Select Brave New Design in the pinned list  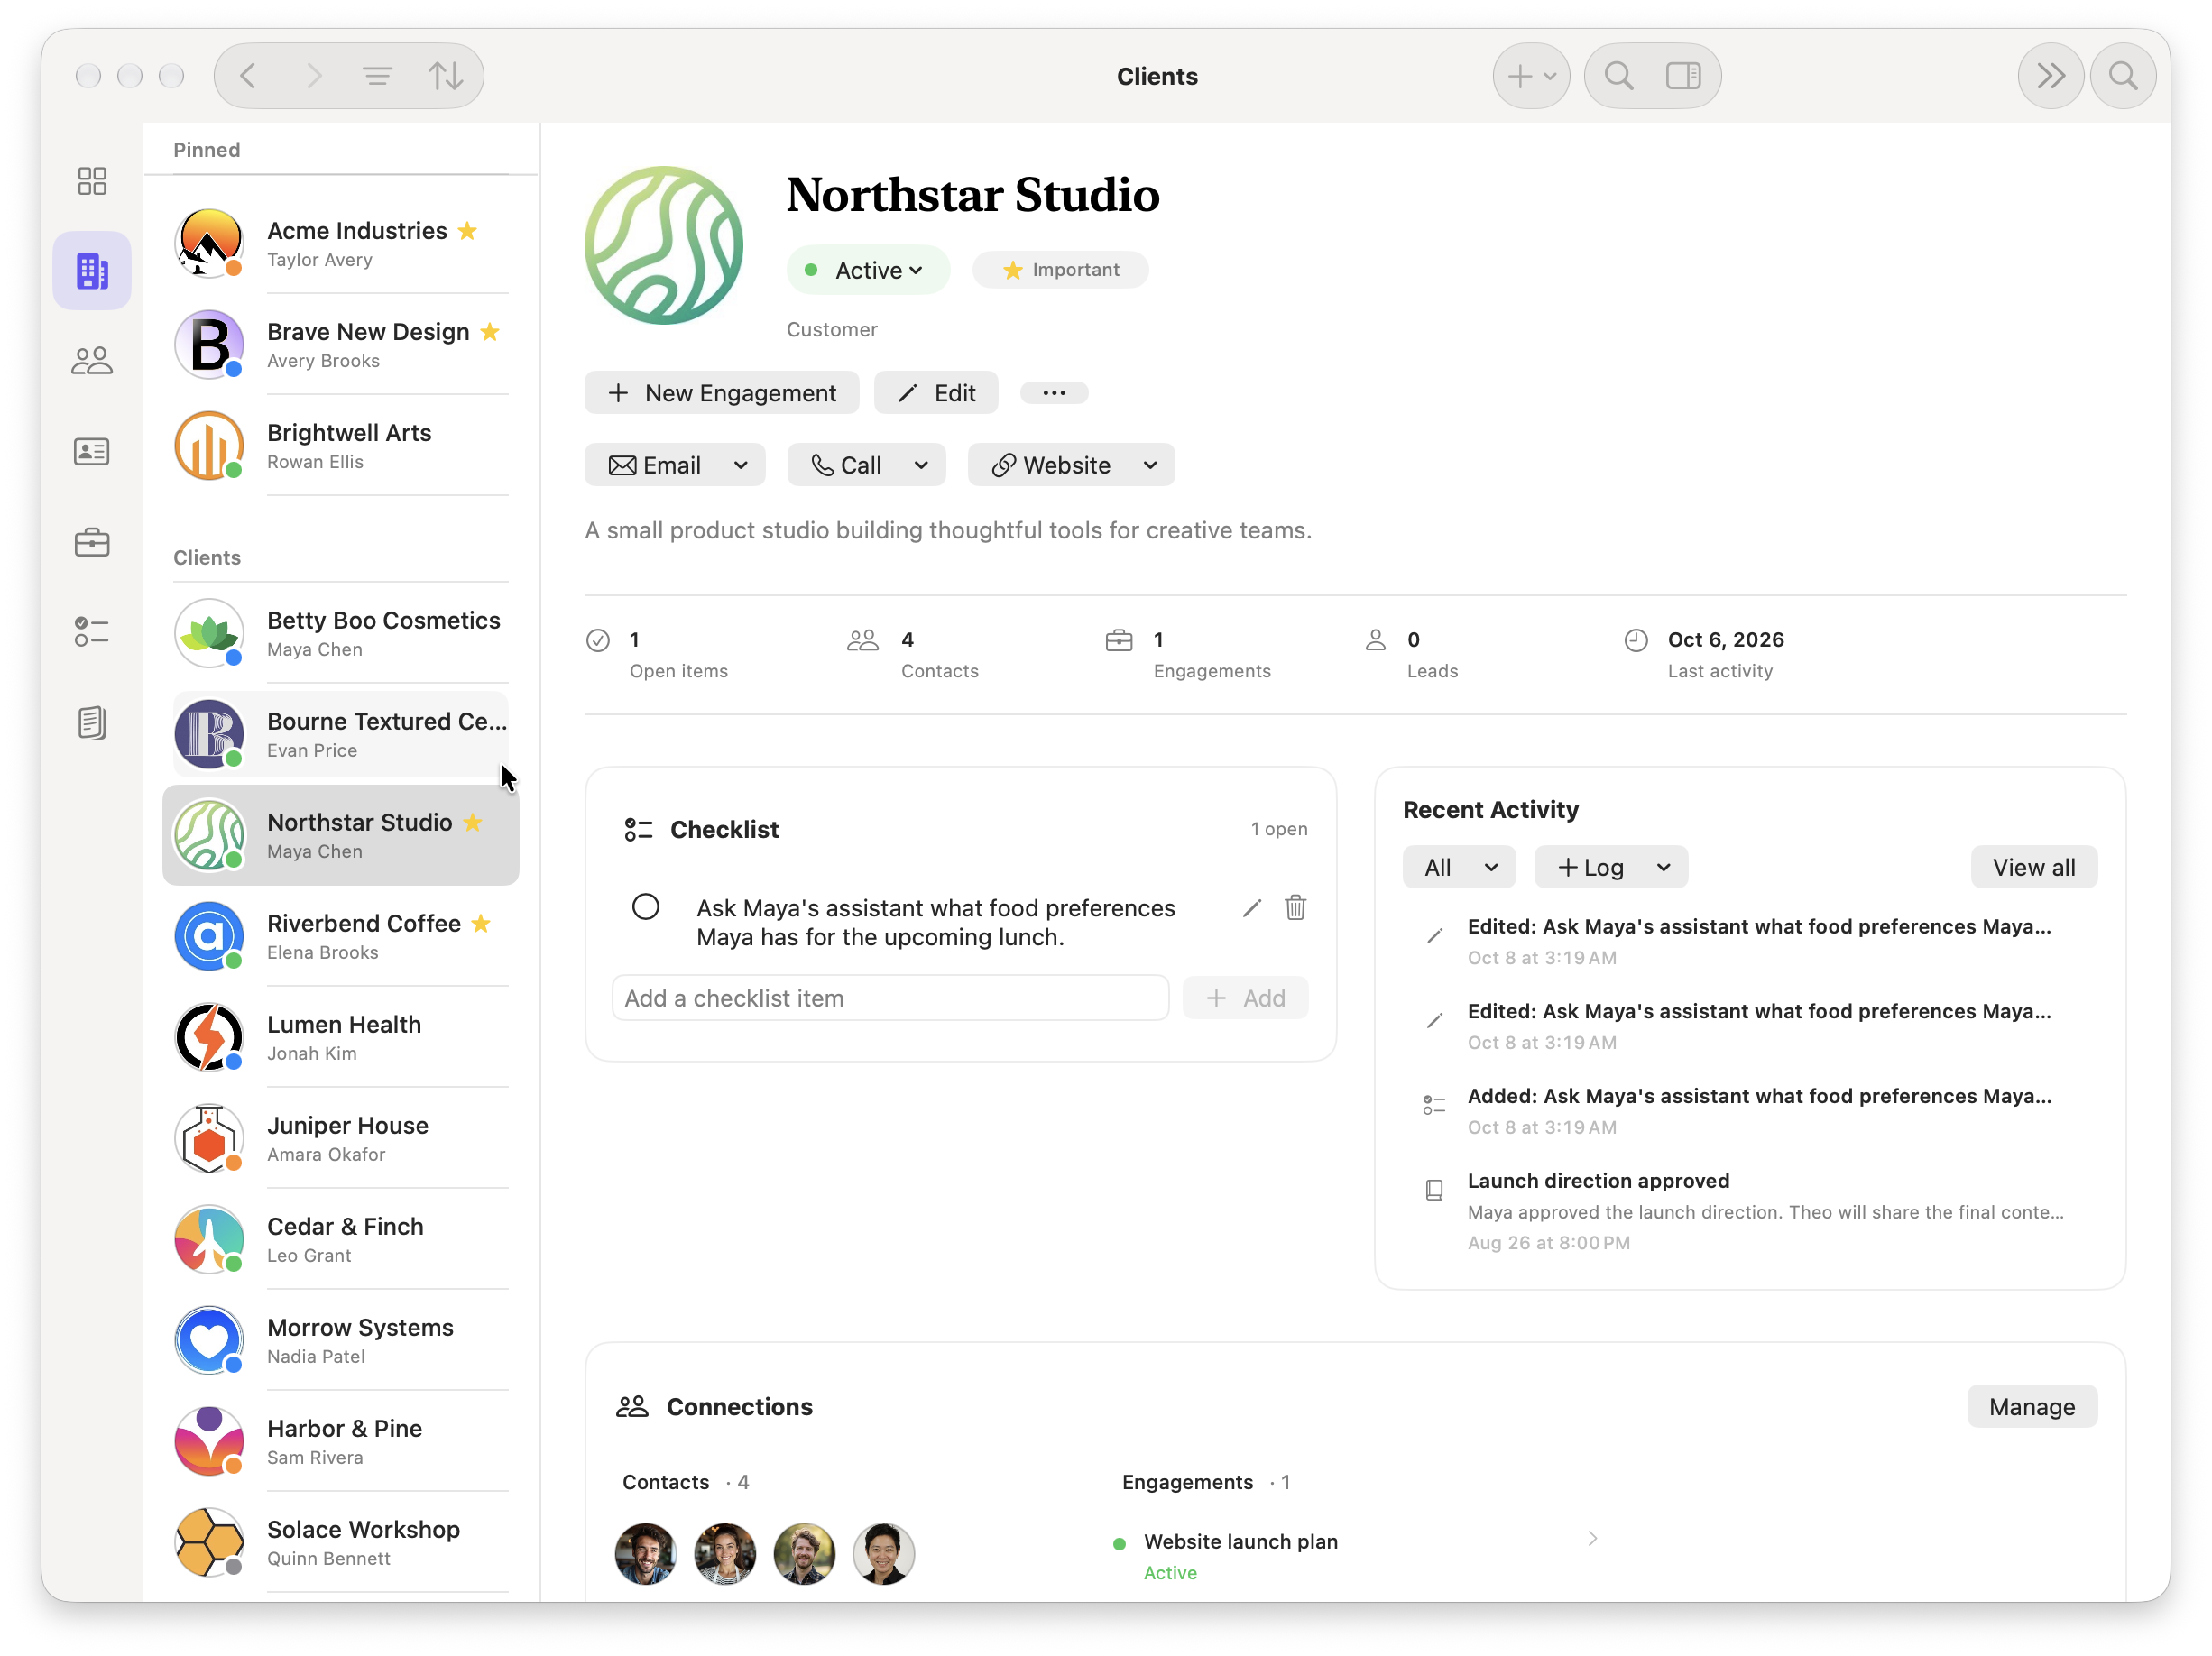click(341, 344)
